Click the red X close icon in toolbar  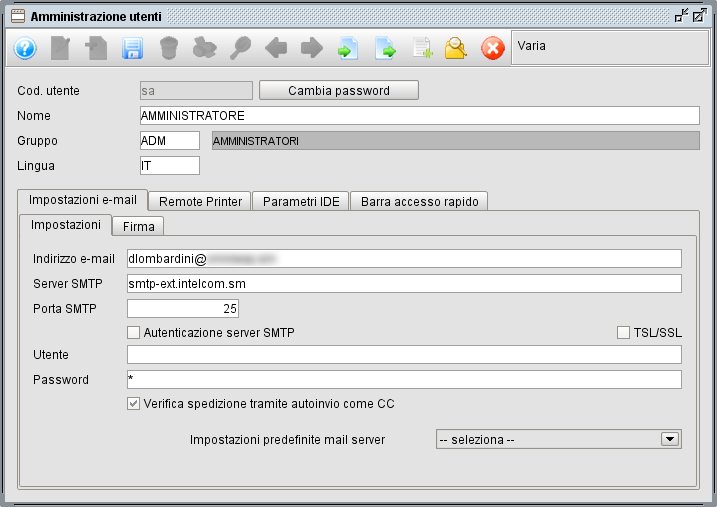click(493, 48)
